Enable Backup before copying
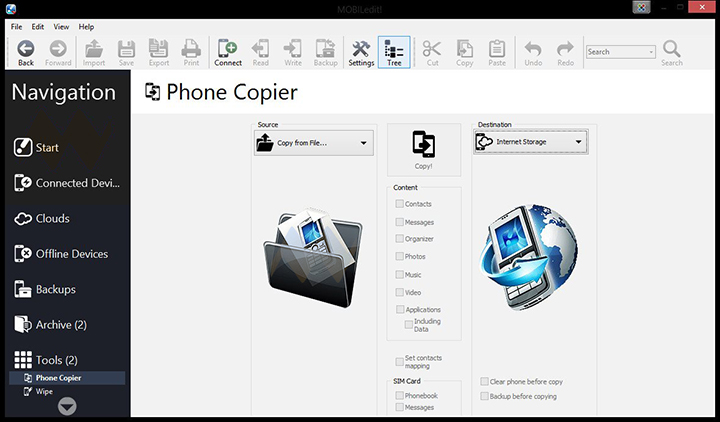Screen dimensions: 720x422 click(484, 396)
